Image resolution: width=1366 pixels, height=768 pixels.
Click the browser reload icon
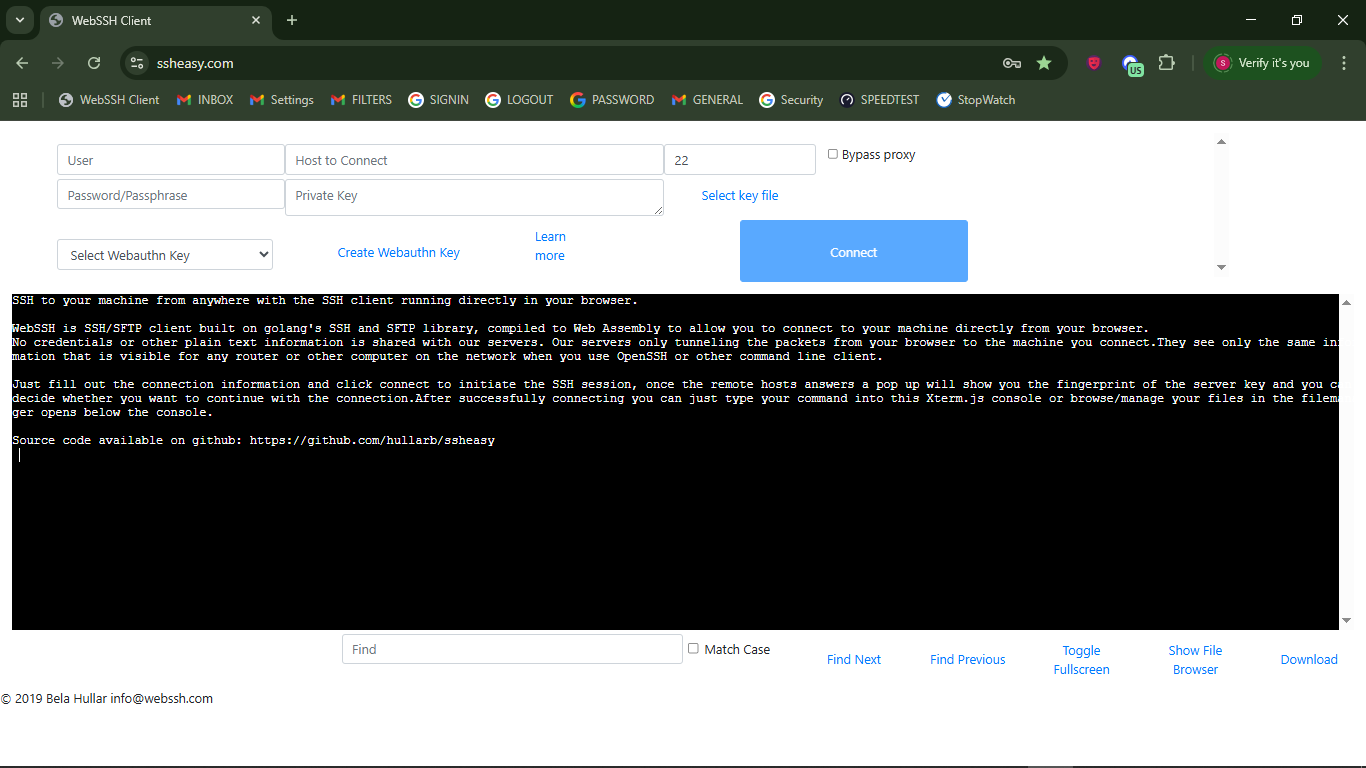click(94, 63)
